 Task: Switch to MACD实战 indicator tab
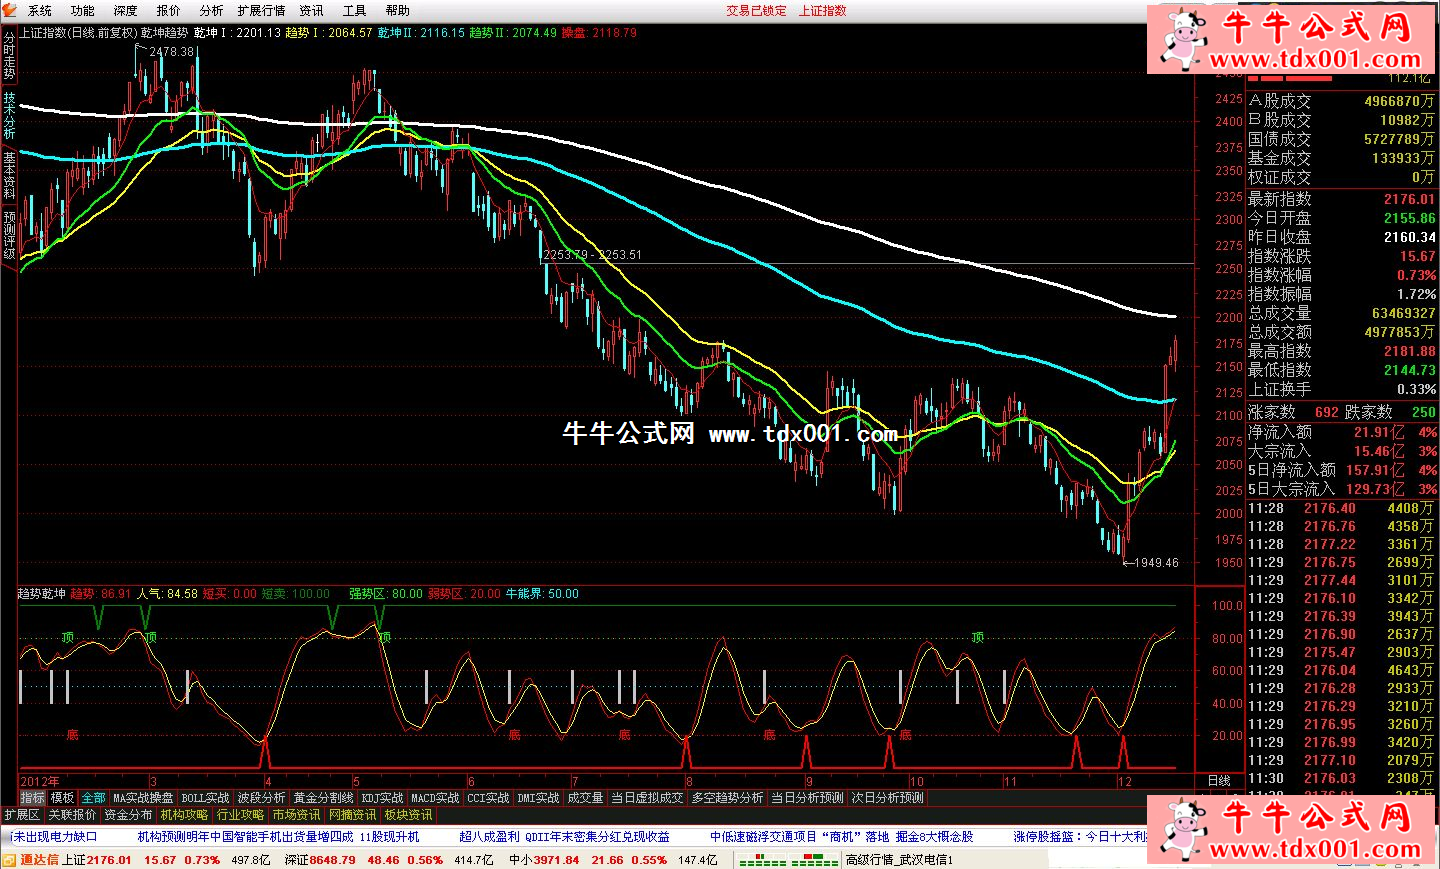[435, 798]
